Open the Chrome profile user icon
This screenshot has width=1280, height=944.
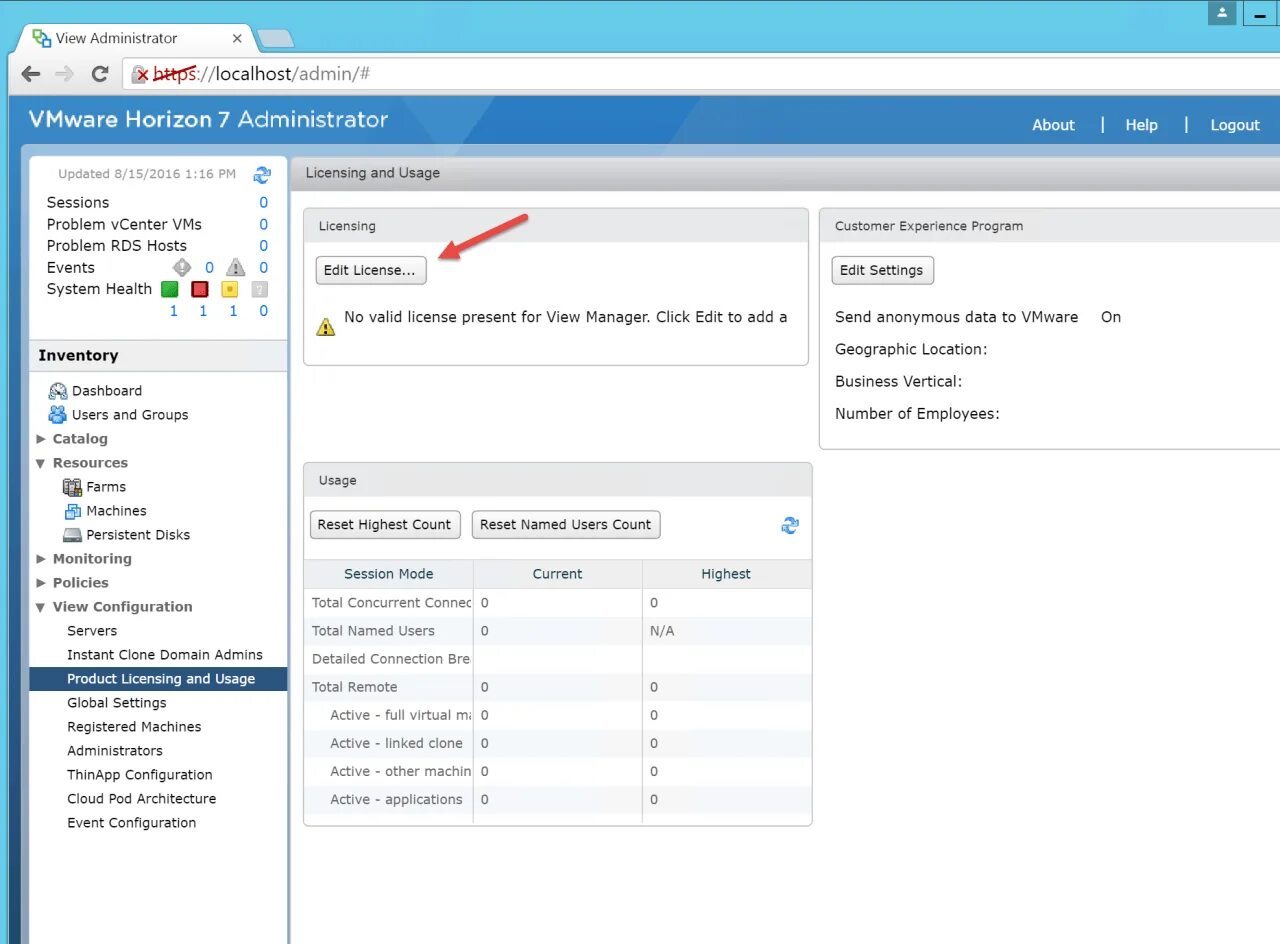pos(1222,13)
